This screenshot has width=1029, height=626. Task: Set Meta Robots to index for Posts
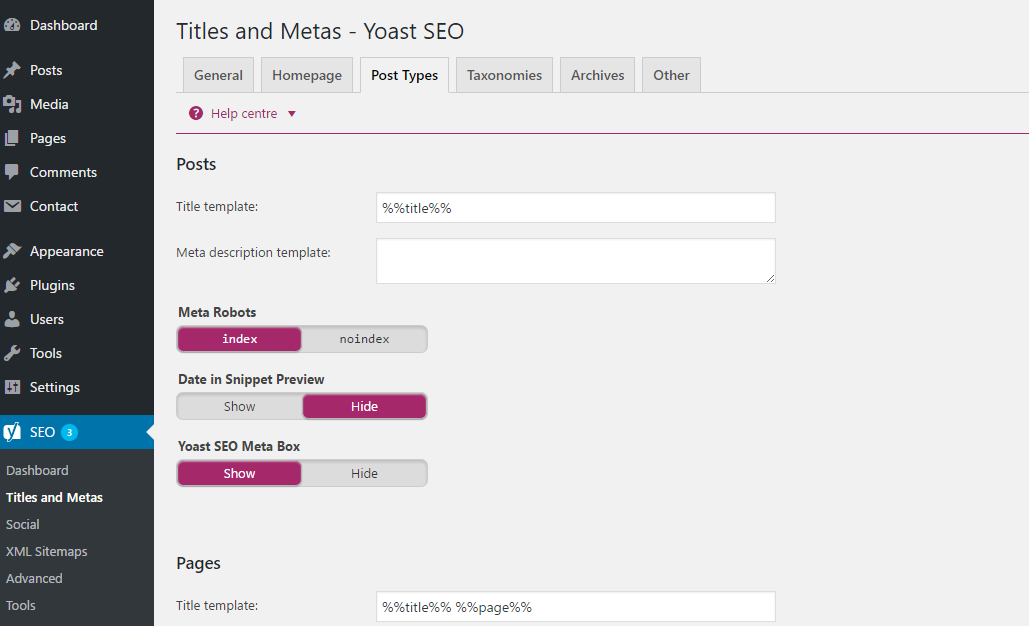tap(240, 339)
